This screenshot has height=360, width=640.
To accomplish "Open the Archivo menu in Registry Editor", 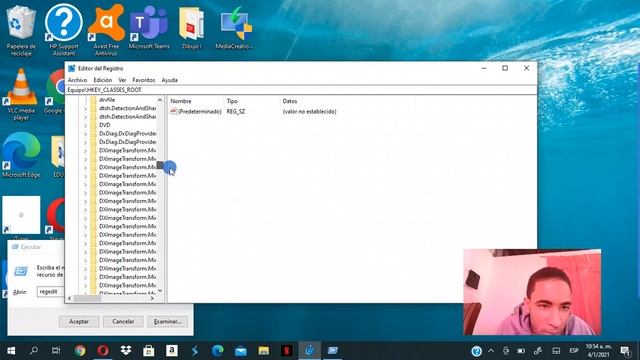I will [77, 80].
